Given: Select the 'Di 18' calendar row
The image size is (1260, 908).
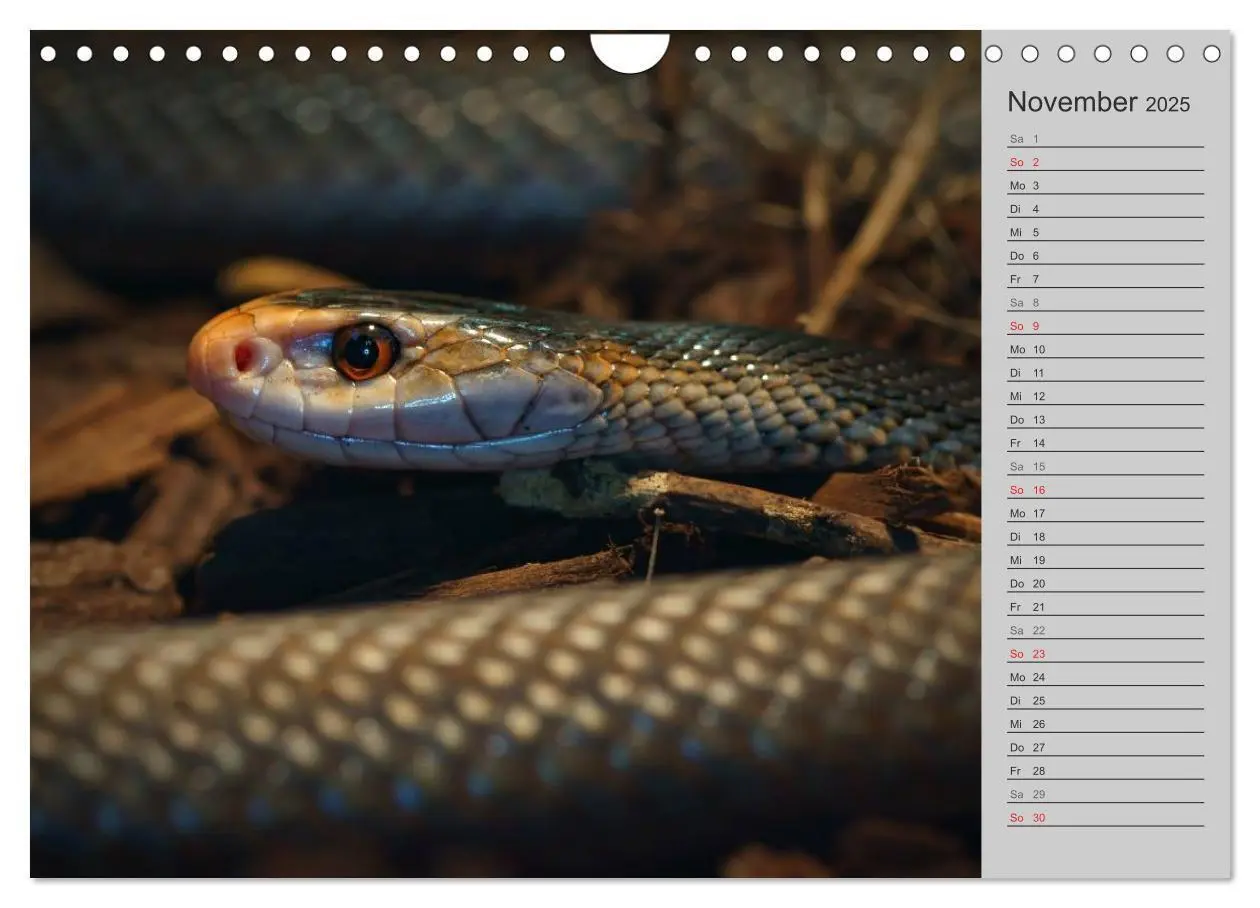Looking at the screenshot, I should coord(1105,537).
